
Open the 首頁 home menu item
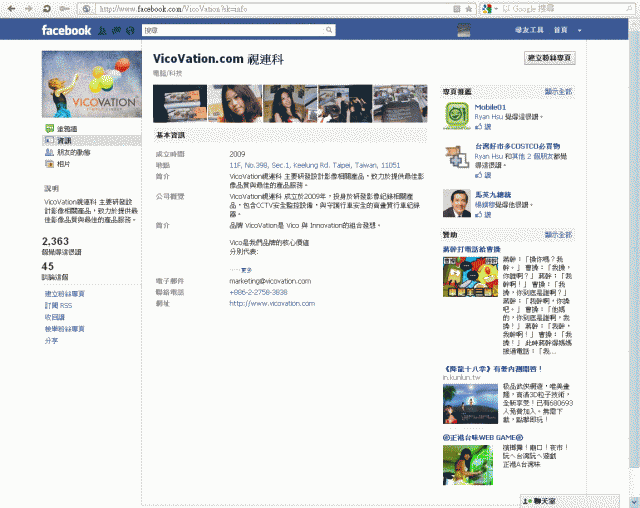560,30
